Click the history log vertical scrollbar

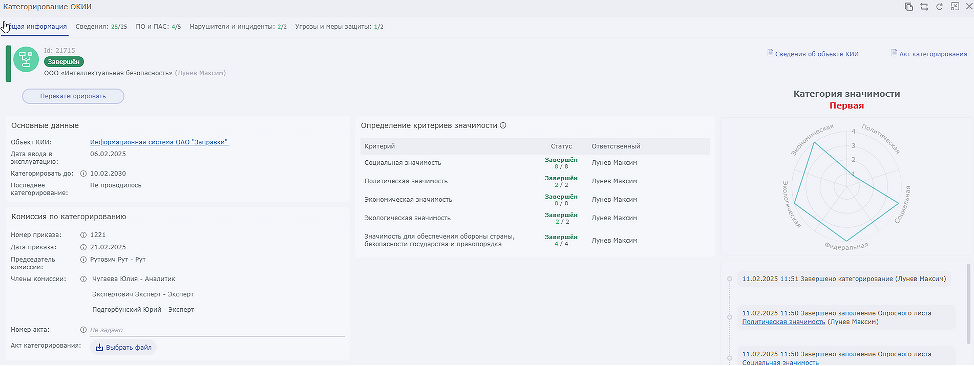(968, 303)
